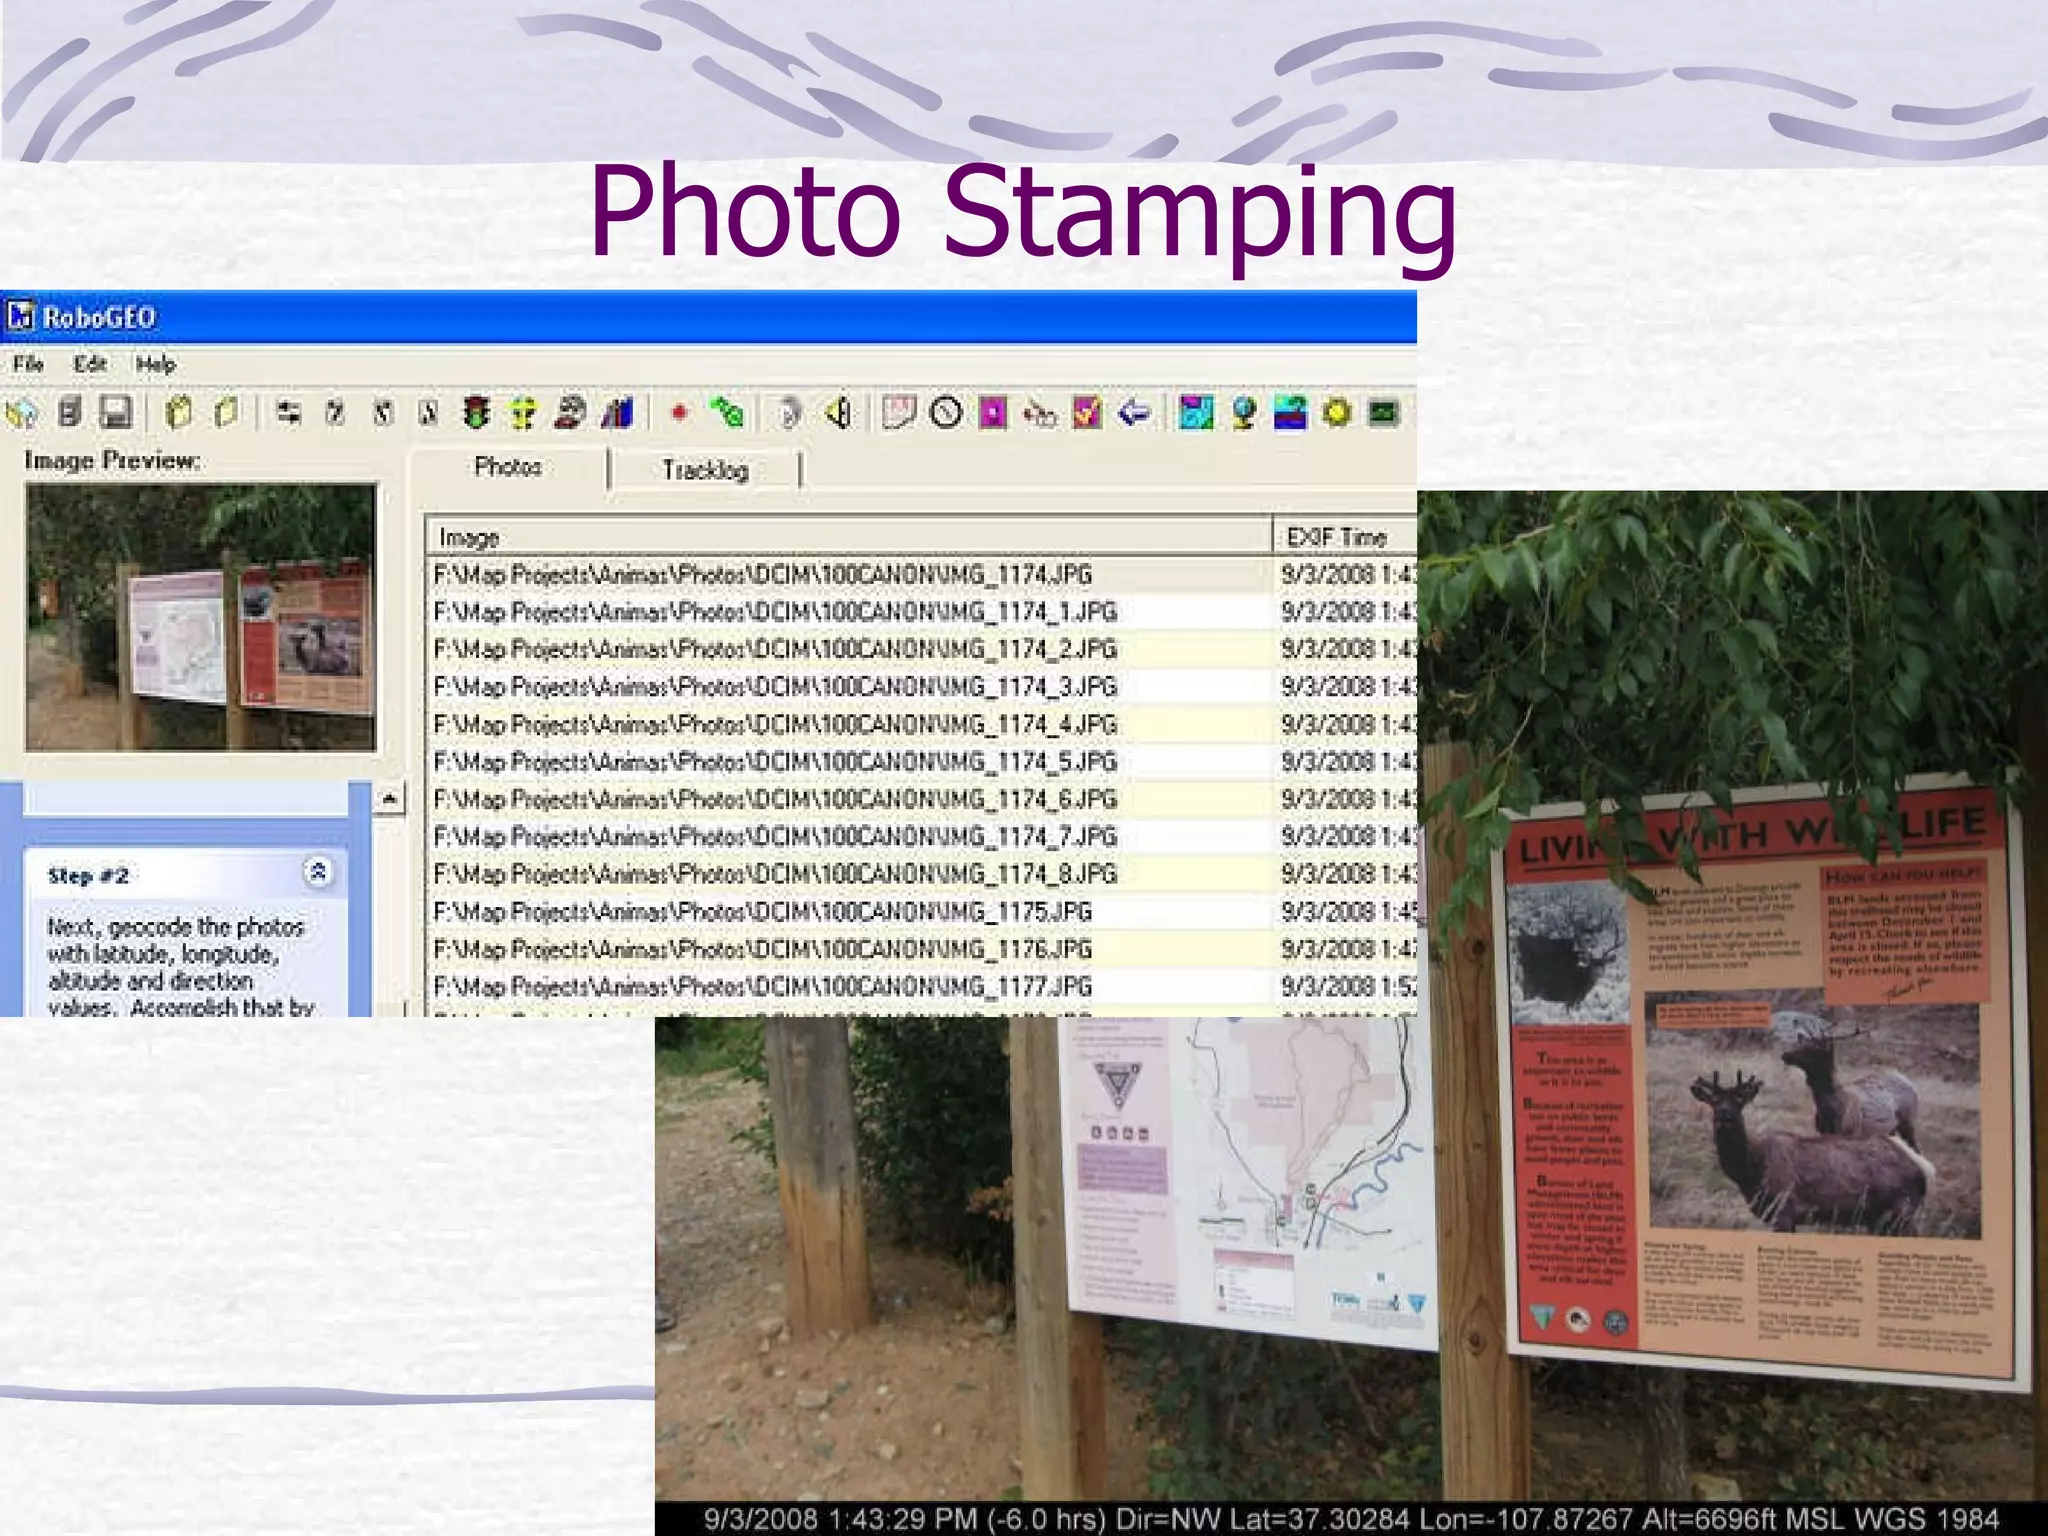Select the IMG_1174_7.JPG row
The height and width of the screenshot is (1536, 2048).
(921, 836)
